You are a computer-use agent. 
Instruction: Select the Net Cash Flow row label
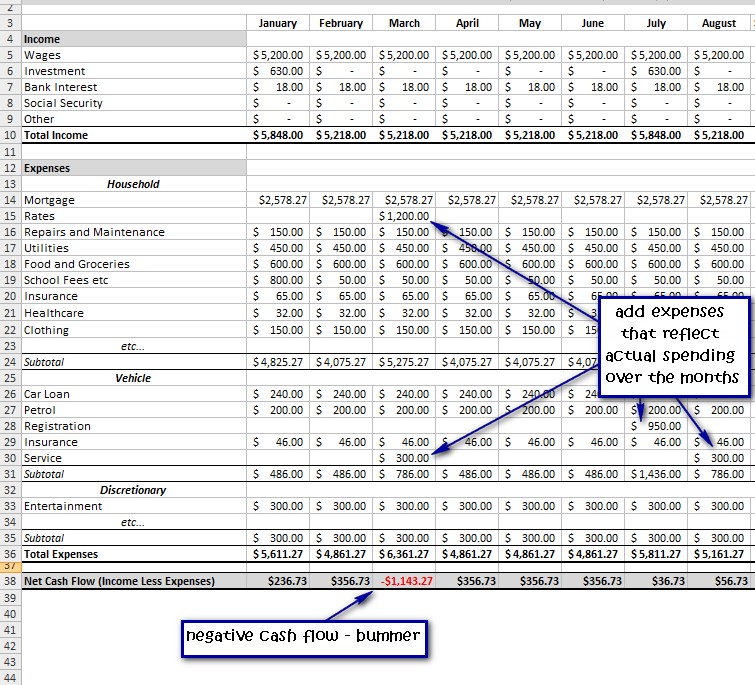coord(119,581)
